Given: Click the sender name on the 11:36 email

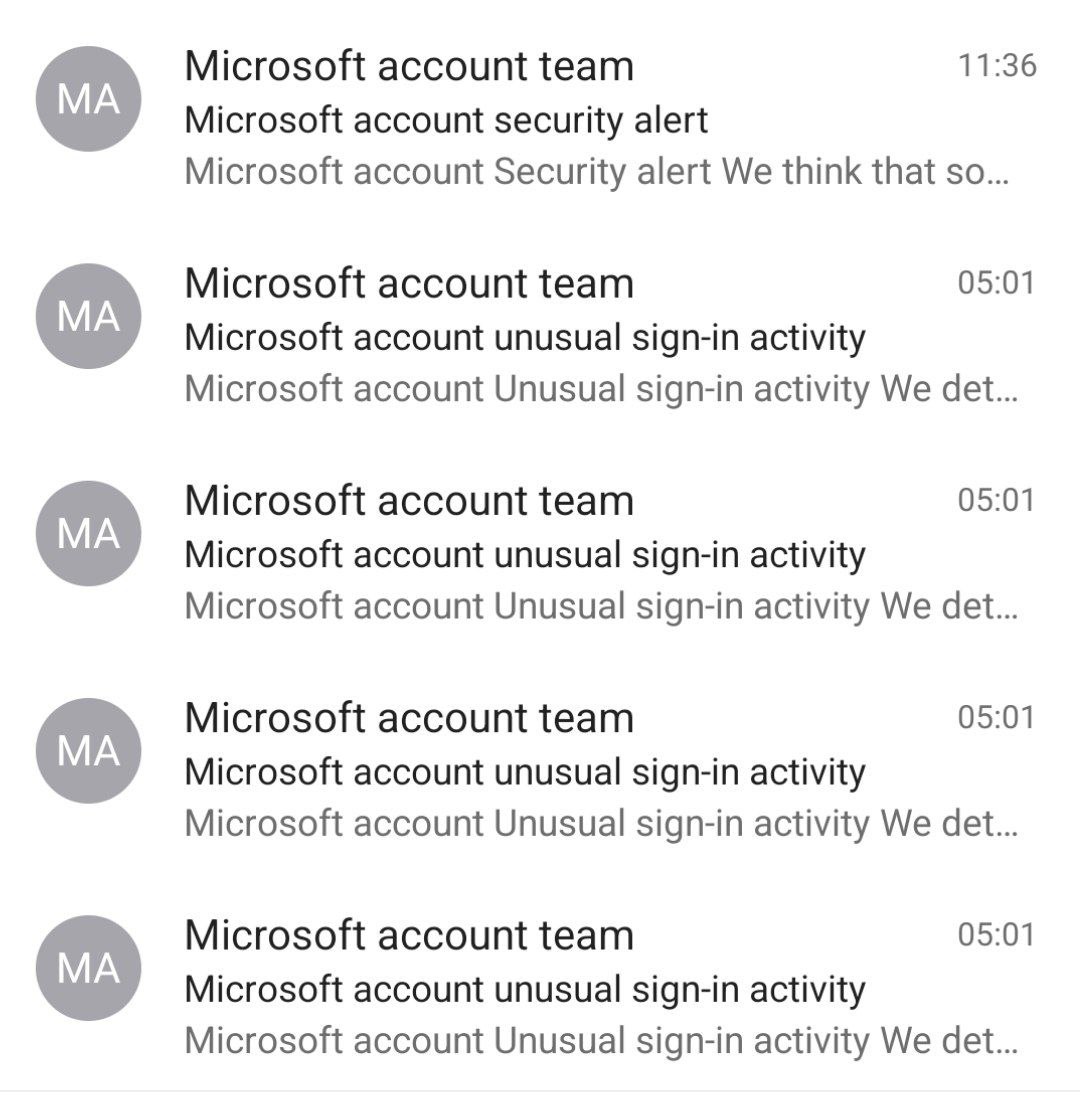Looking at the screenshot, I should point(409,66).
